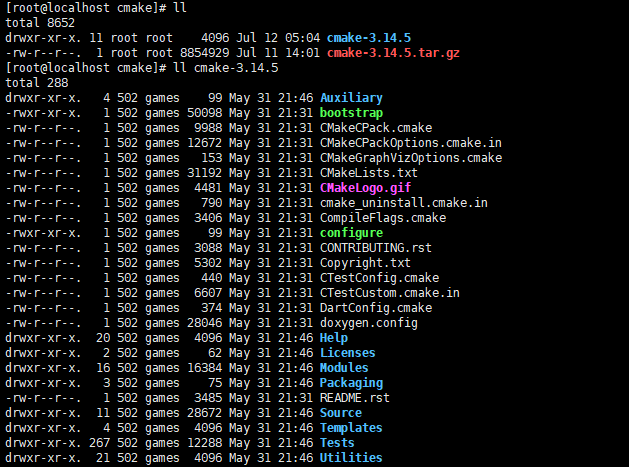629x467 pixels.
Task: Select the Packaging directory name
Action: click(x=351, y=383)
